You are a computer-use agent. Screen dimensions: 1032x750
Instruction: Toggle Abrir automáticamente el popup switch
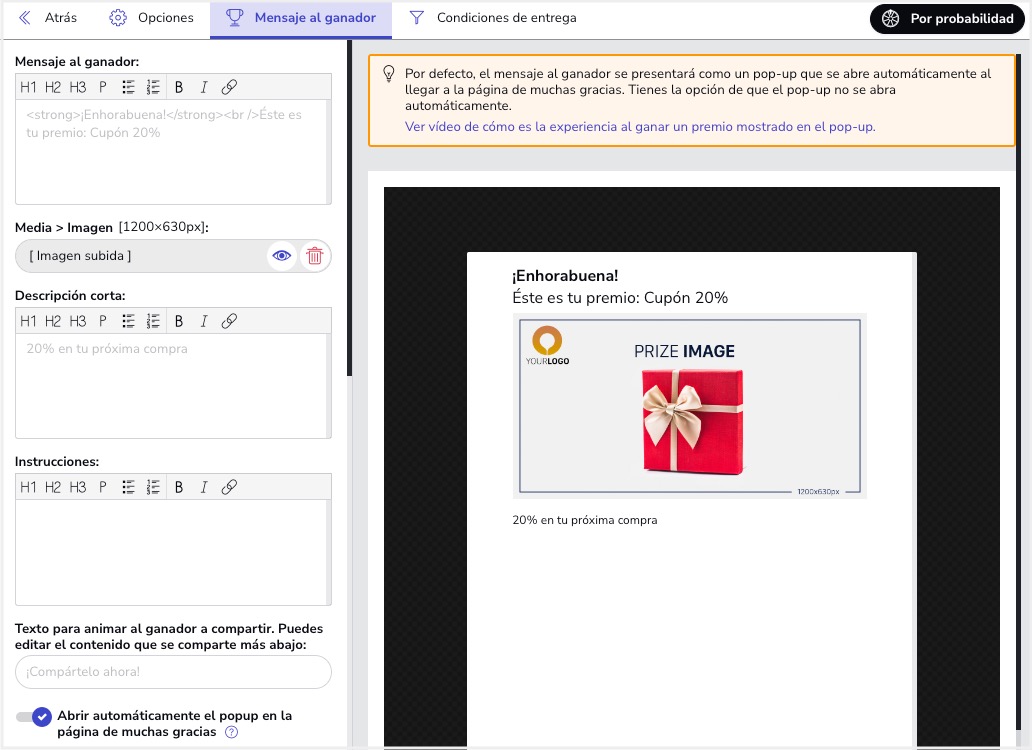34,717
